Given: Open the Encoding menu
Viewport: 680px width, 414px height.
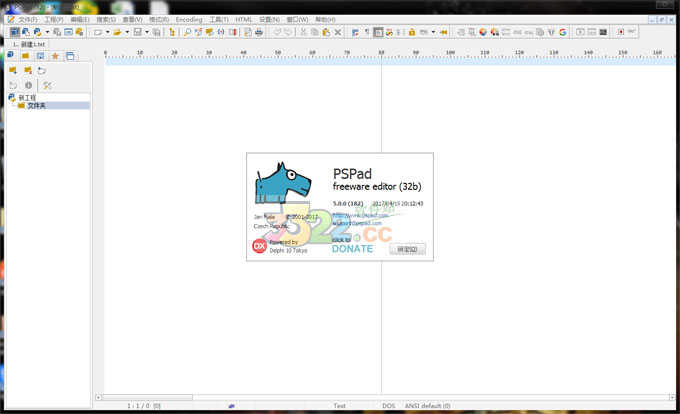Looking at the screenshot, I should (189, 20).
